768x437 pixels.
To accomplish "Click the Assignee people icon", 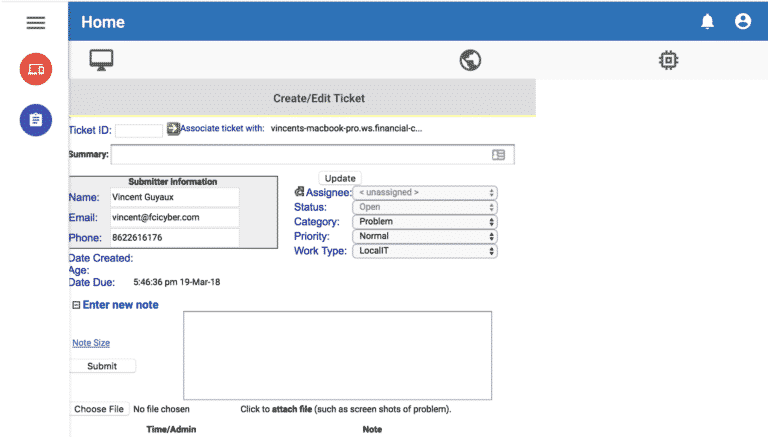I will [299, 192].
